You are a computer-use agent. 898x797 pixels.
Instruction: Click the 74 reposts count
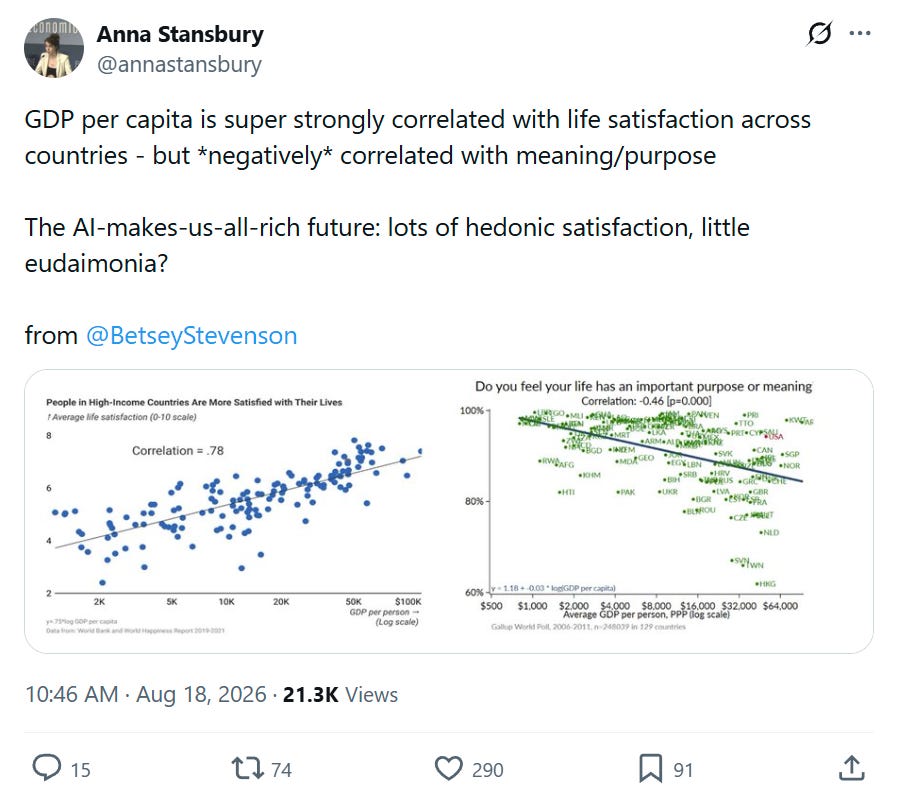click(x=281, y=770)
